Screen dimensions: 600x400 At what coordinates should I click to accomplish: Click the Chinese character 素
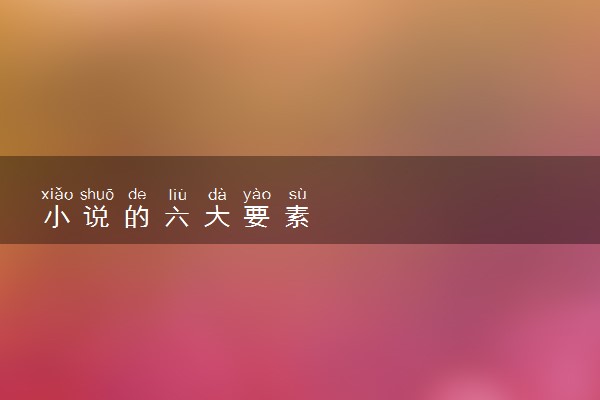pyautogui.click(x=297, y=217)
